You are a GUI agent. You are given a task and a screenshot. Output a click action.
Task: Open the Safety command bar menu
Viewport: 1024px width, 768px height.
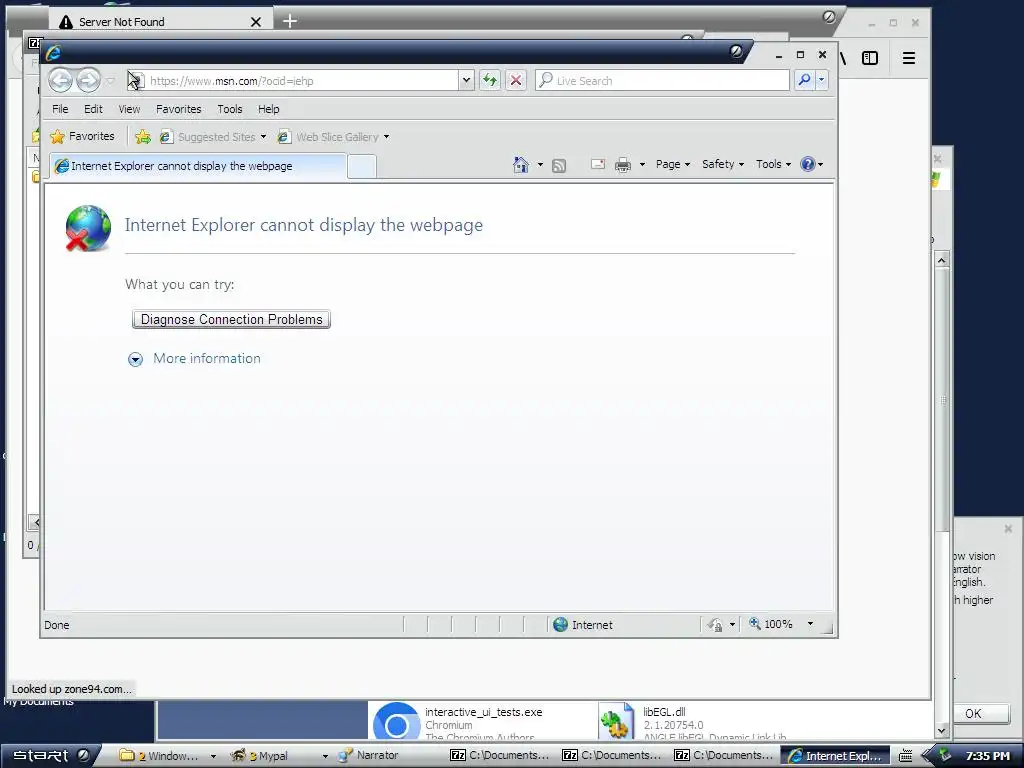[723, 165]
